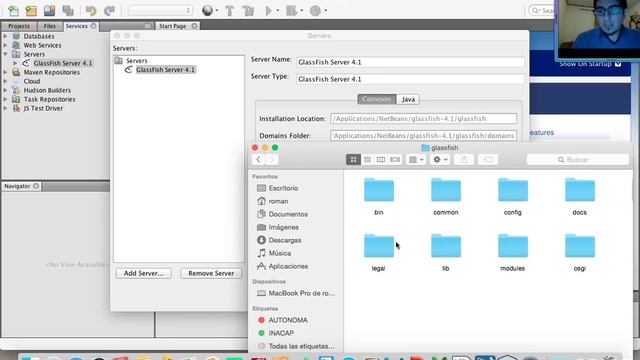The width and height of the screenshot is (640, 360).
Task: Open the Finder action gear menu
Action: [440, 160]
